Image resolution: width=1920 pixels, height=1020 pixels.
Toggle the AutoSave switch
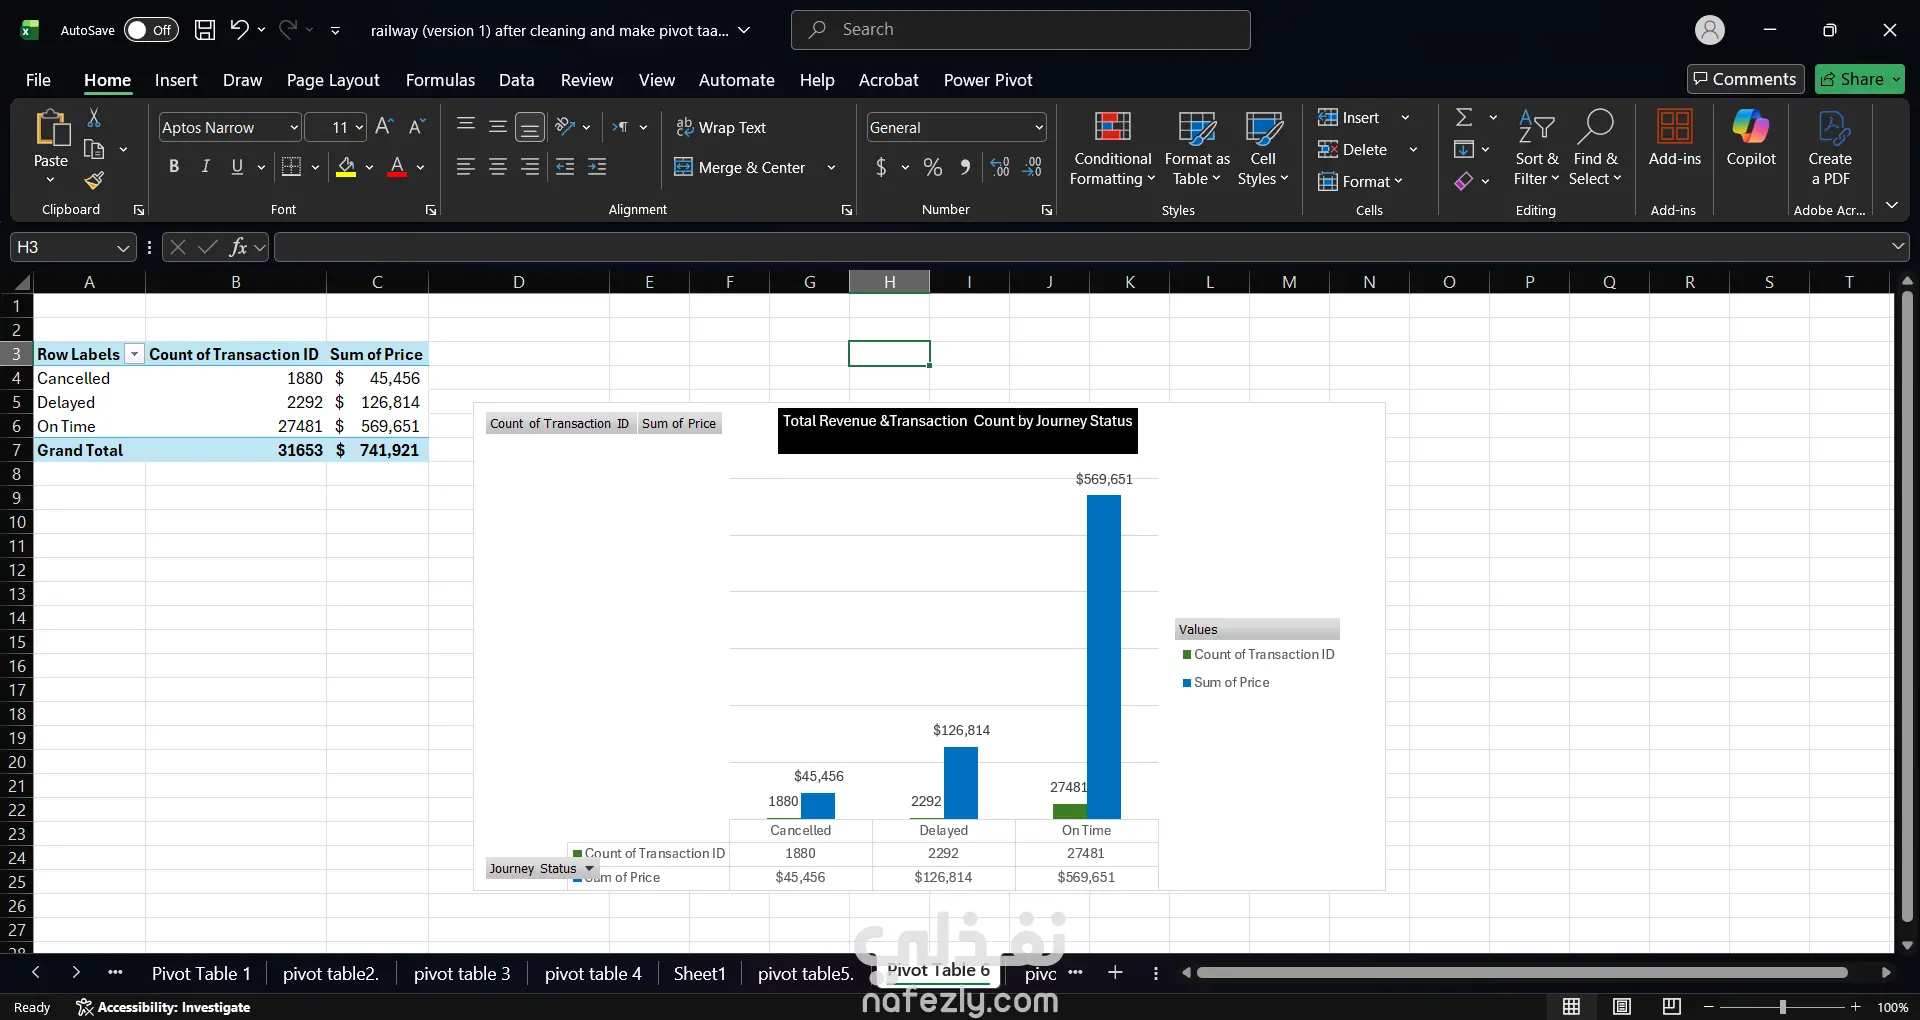tap(151, 30)
